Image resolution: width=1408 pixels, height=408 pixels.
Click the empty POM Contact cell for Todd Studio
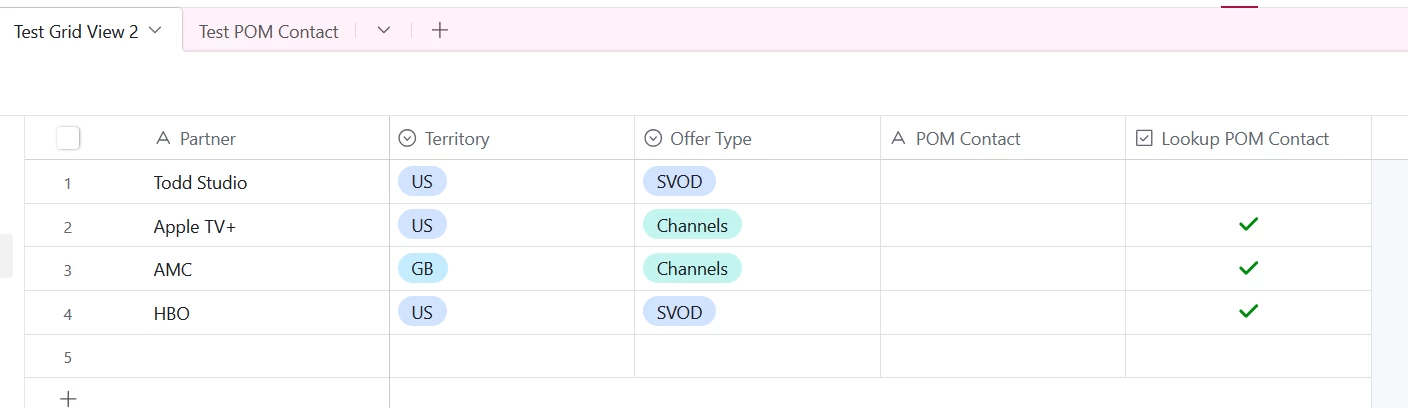click(1003, 182)
